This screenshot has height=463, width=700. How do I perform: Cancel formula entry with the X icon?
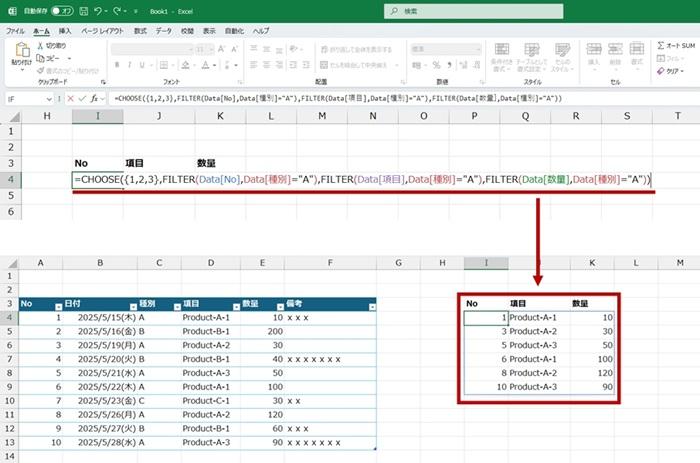(x=71, y=99)
